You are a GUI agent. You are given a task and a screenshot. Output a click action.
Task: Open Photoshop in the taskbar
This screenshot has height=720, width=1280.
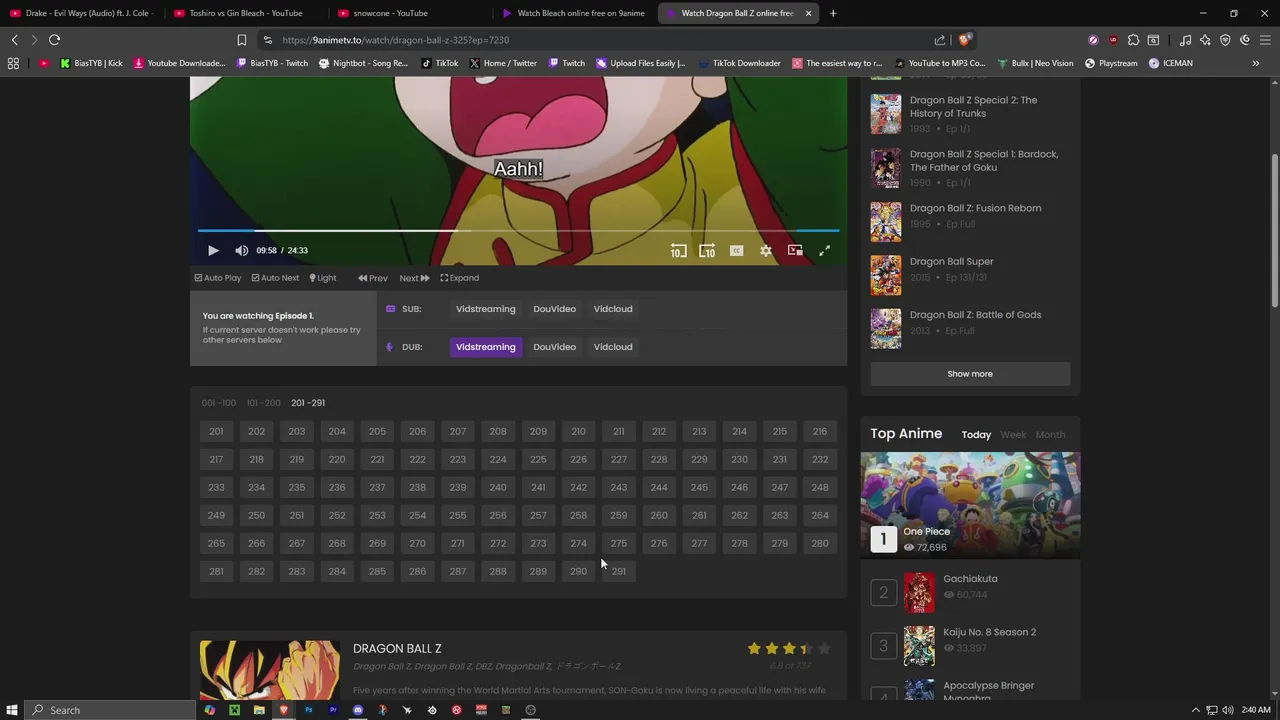[308, 710]
